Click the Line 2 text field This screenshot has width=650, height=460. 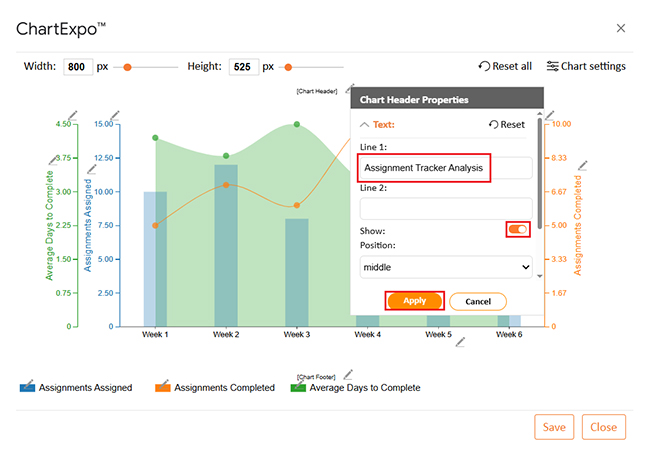(x=446, y=208)
